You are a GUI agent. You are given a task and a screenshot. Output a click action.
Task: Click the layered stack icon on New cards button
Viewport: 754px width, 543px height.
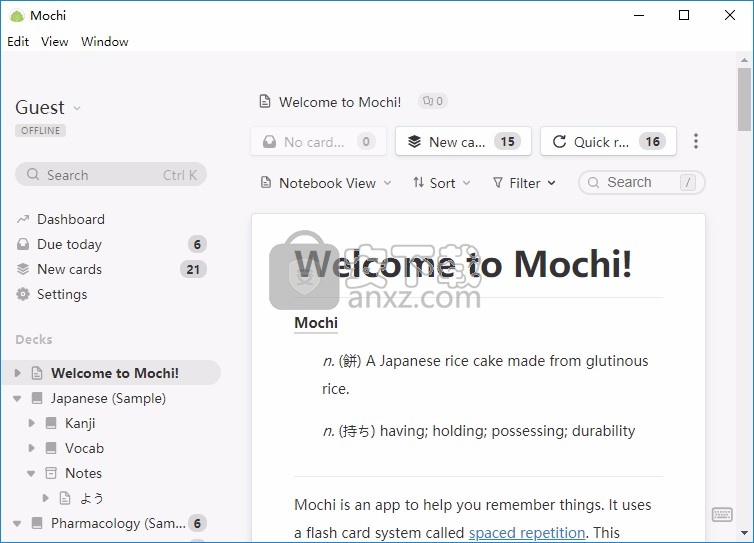tap(415, 141)
